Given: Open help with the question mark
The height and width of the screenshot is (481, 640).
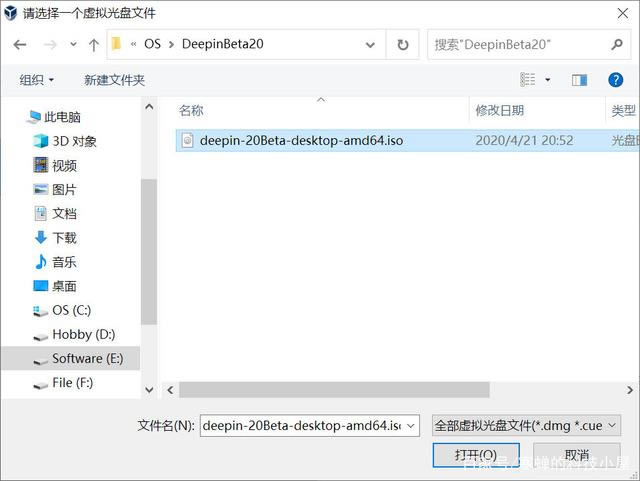Looking at the screenshot, I should click(615, 80).
